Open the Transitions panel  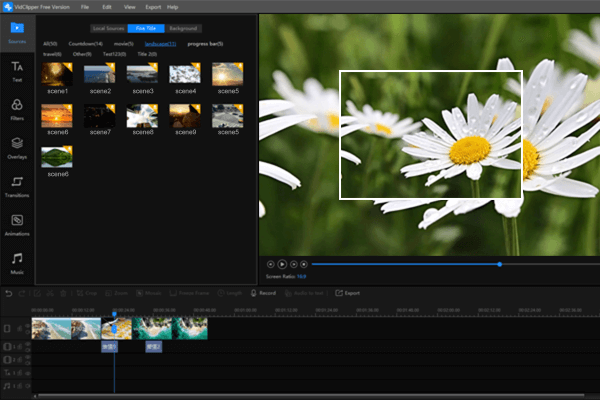pos(17,185)
